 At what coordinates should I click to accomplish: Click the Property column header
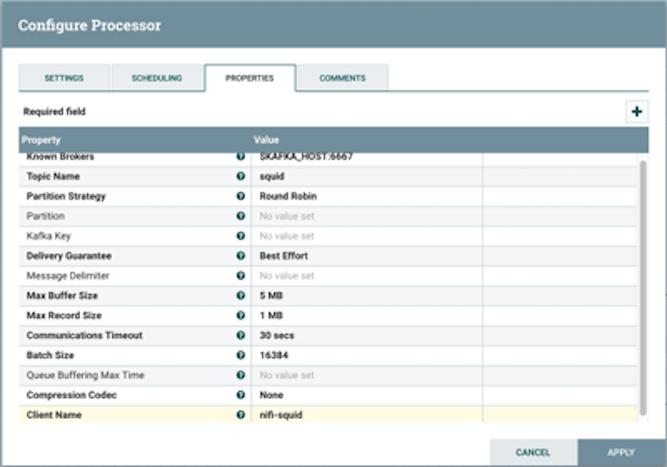click(41, 140)
